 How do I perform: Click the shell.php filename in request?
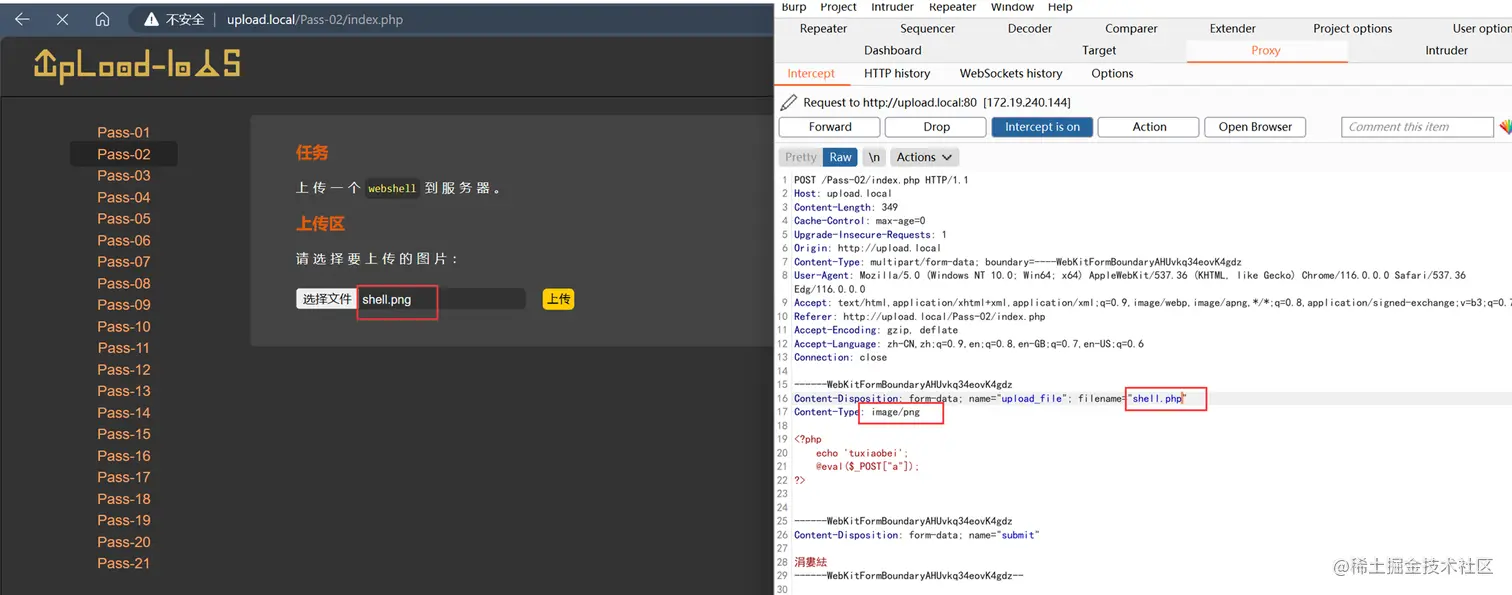coord(1157,398)
